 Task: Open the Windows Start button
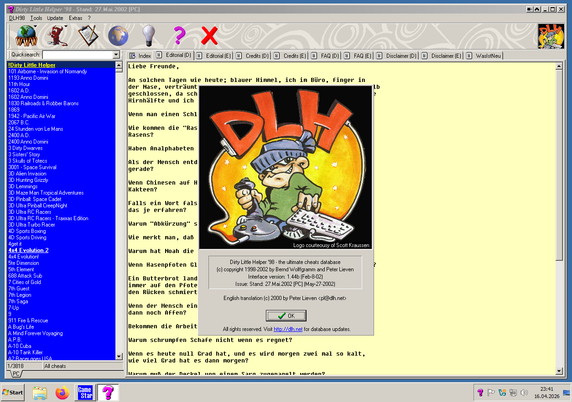[x=13, y=393]
